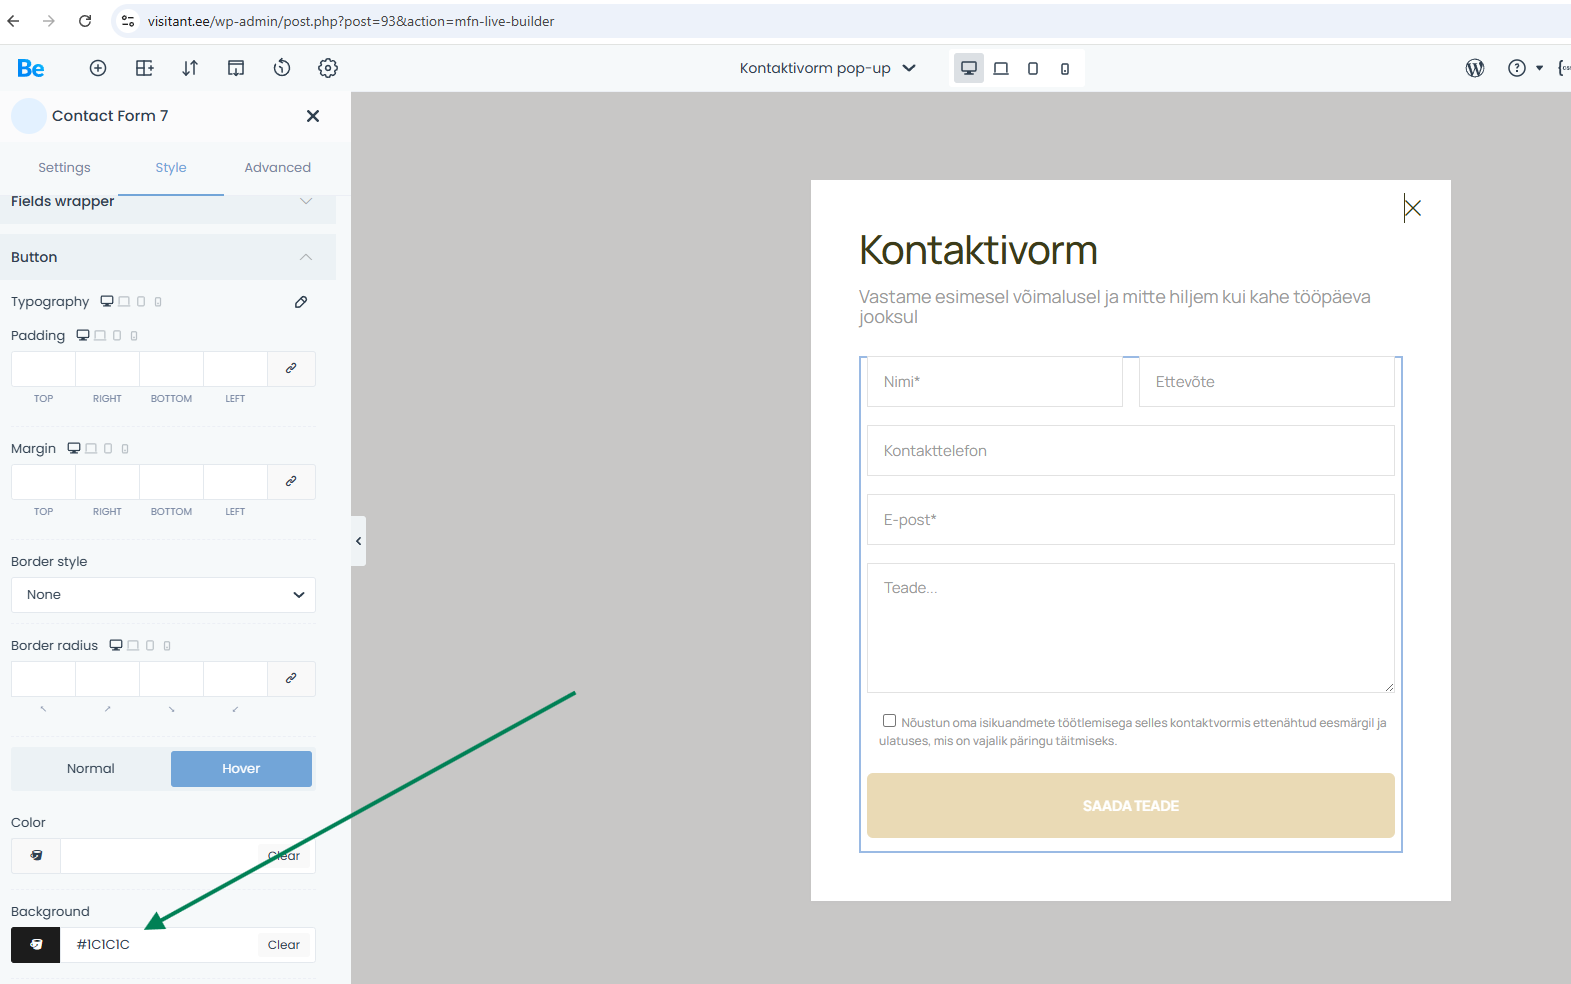Open the Border style dropdown

(163, 595)
